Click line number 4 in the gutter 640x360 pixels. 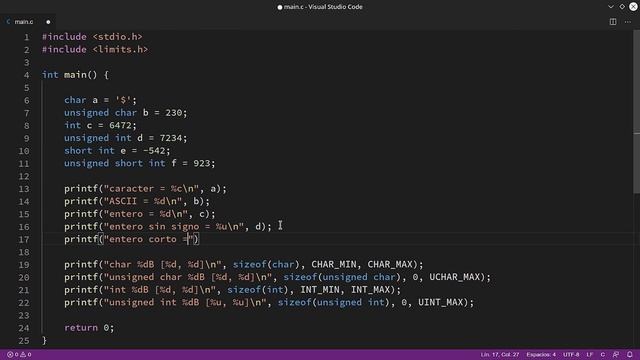tap(27, 75)
